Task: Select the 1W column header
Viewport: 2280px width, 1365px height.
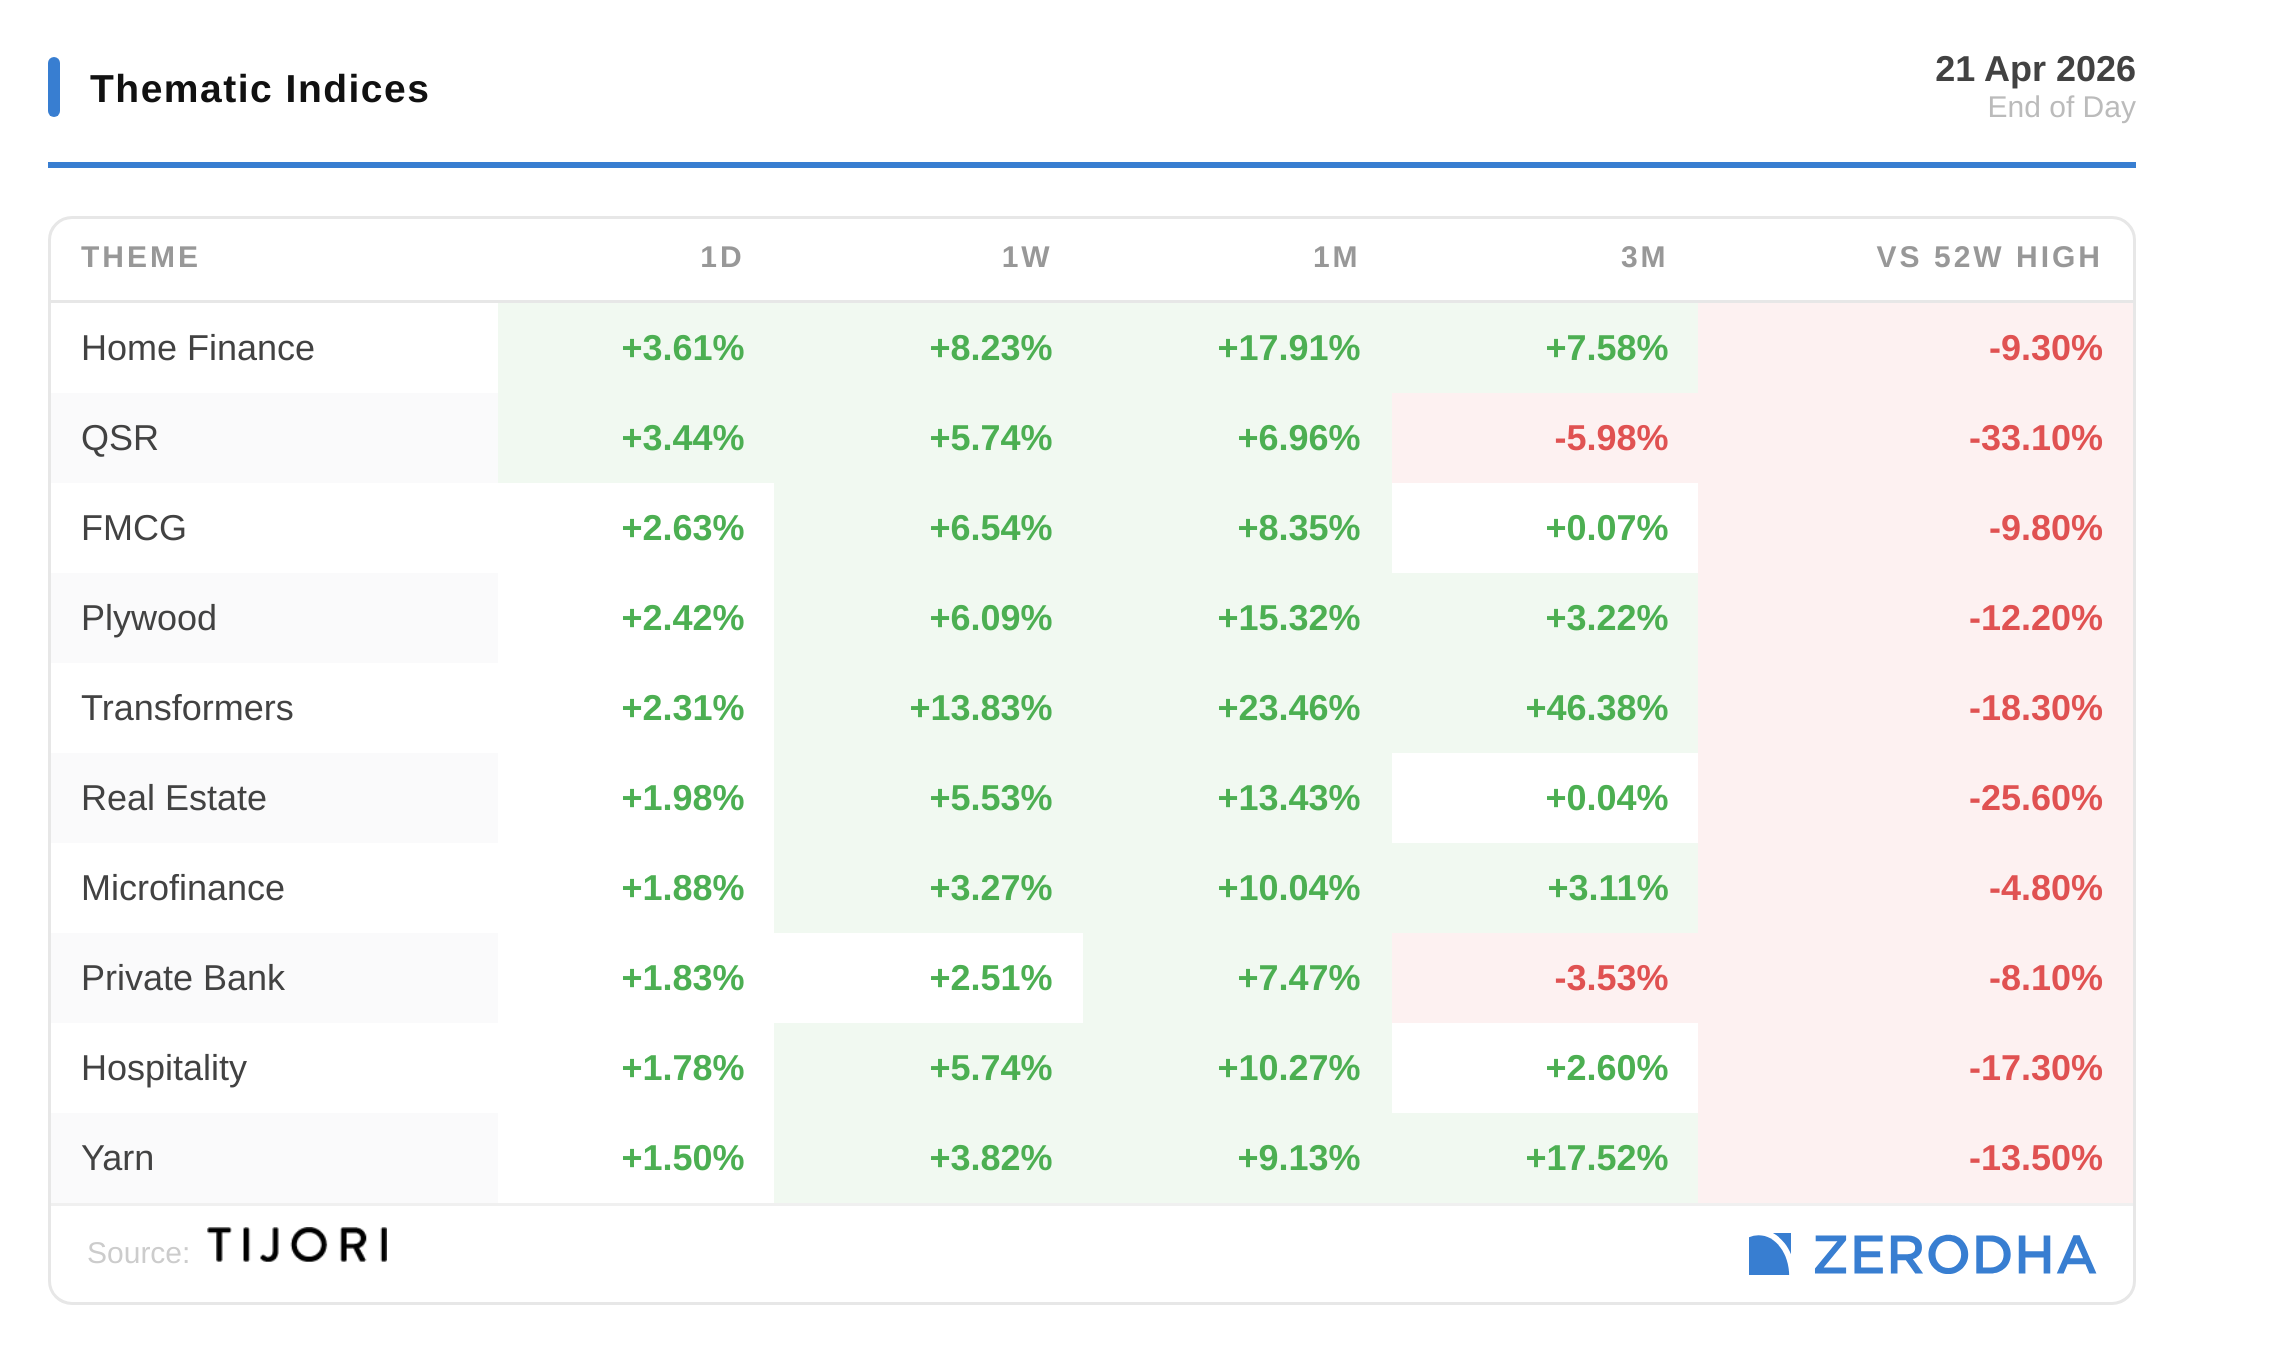Action: point(1026,257)
